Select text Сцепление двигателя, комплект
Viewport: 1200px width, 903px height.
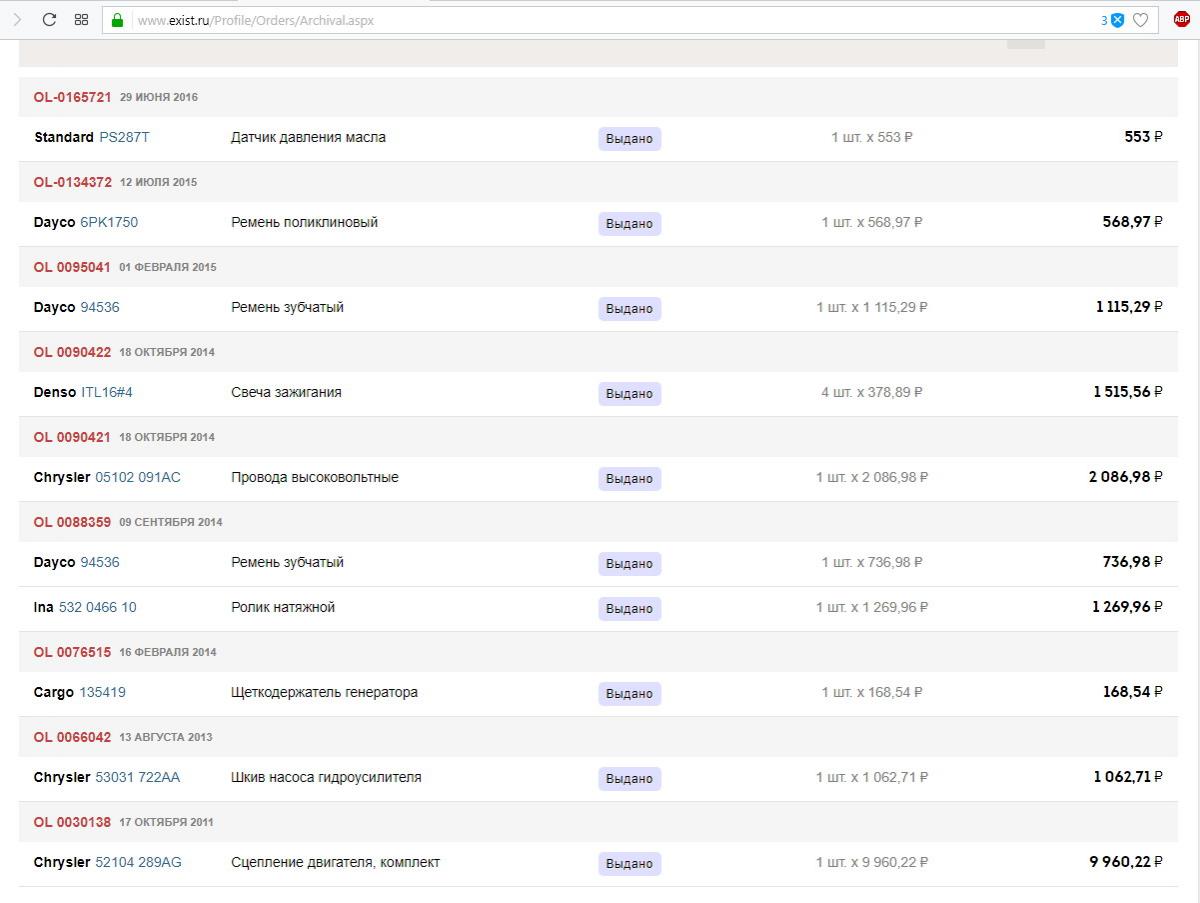point(335,862)
